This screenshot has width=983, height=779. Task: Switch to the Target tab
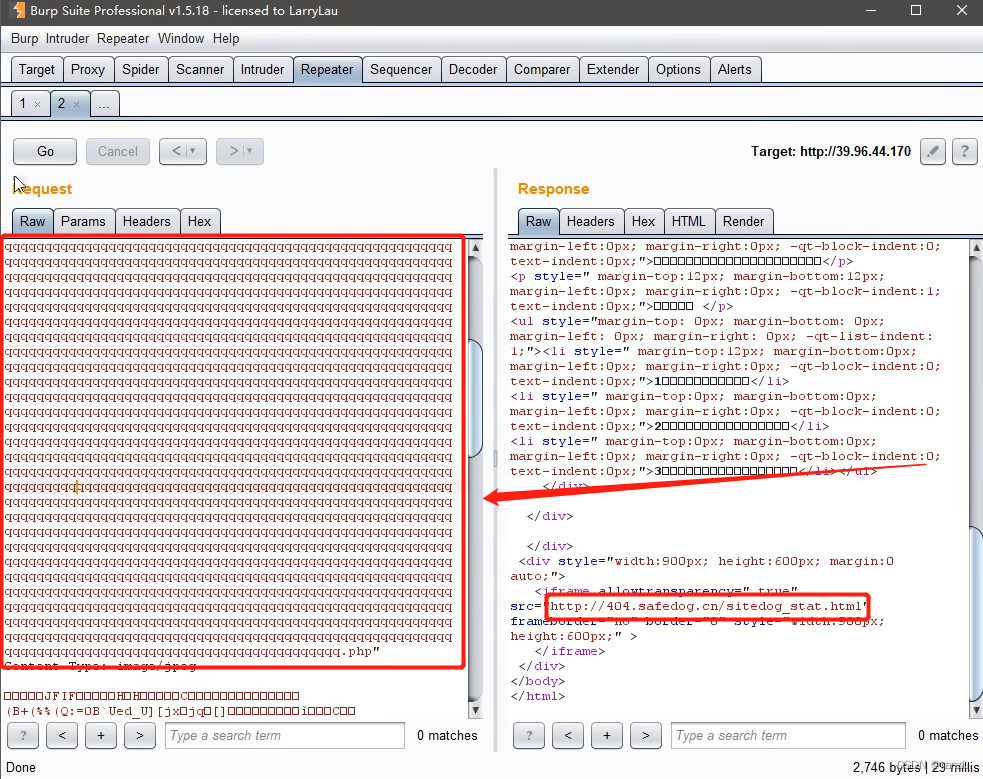coord(37,70)
